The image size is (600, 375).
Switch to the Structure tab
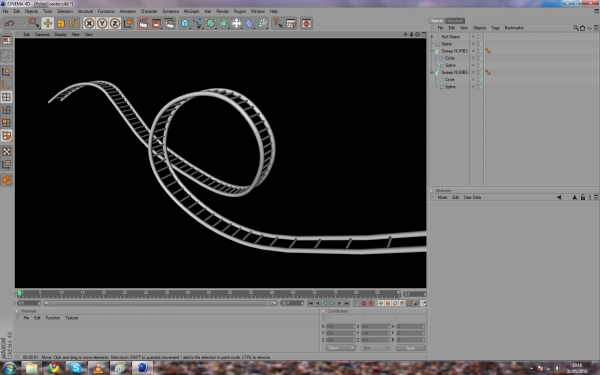[455, 21]
